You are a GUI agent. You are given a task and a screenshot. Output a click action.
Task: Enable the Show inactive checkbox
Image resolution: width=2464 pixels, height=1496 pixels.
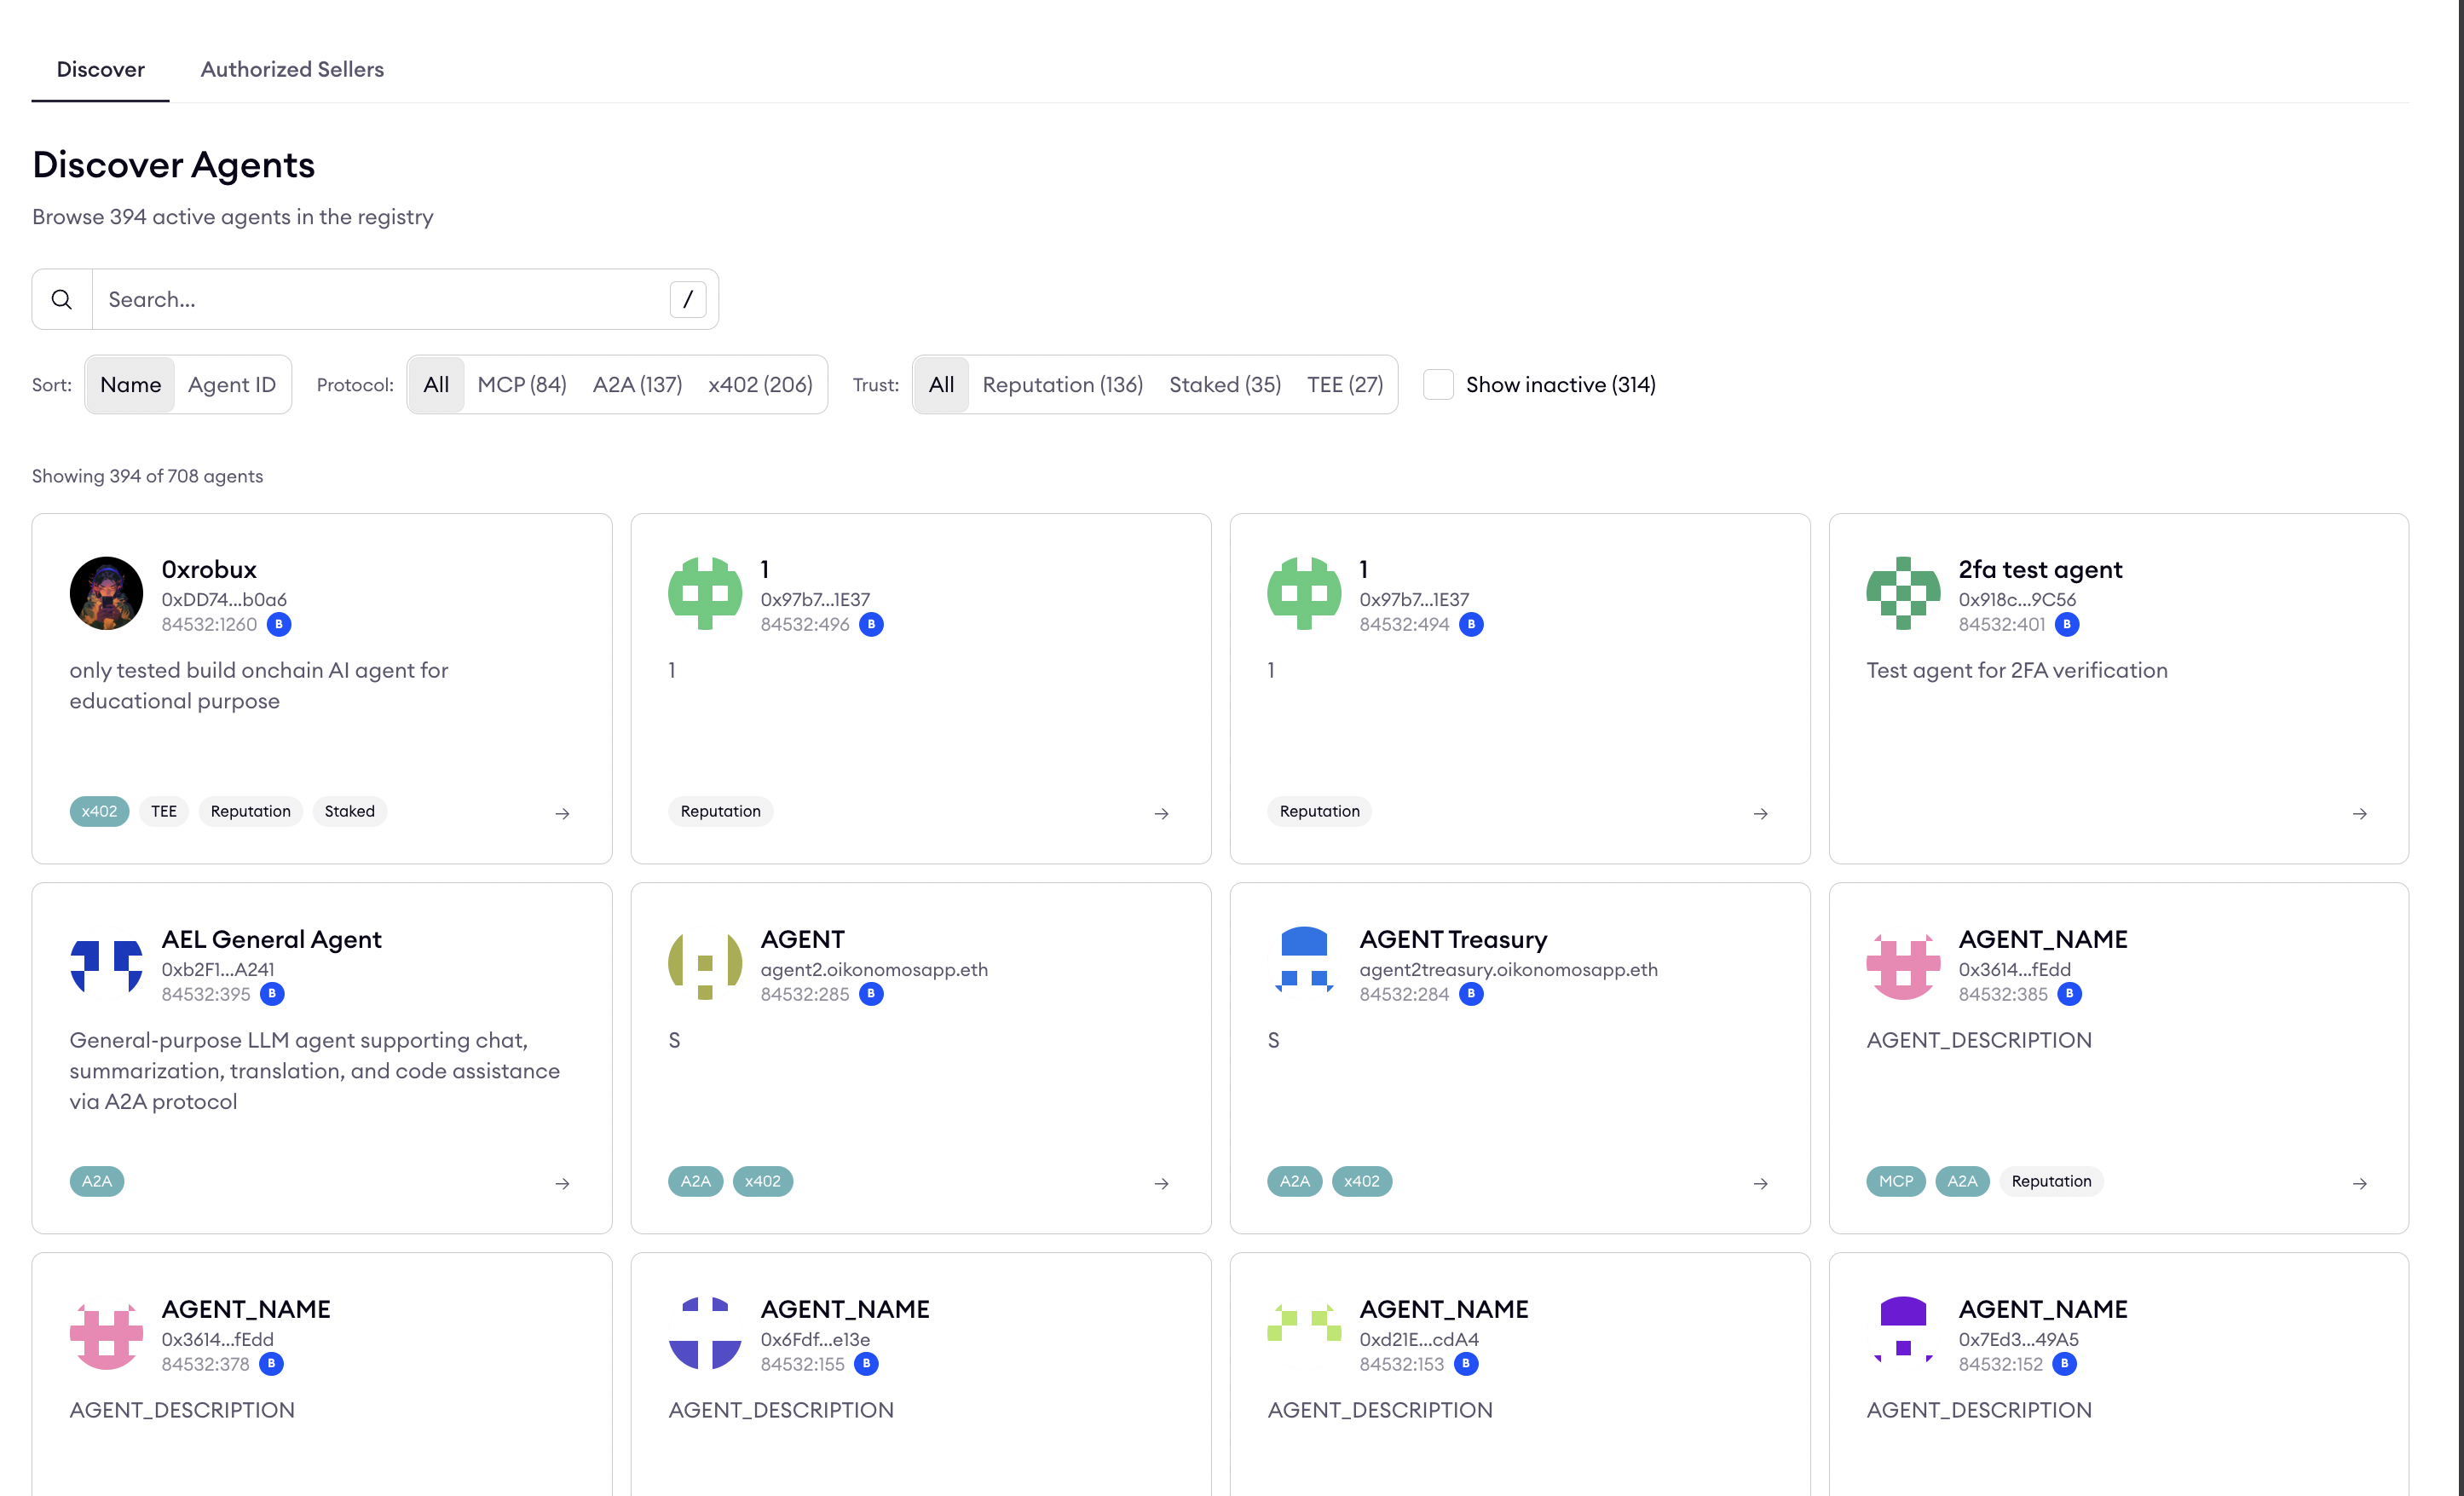click(x=1438, y=384)
